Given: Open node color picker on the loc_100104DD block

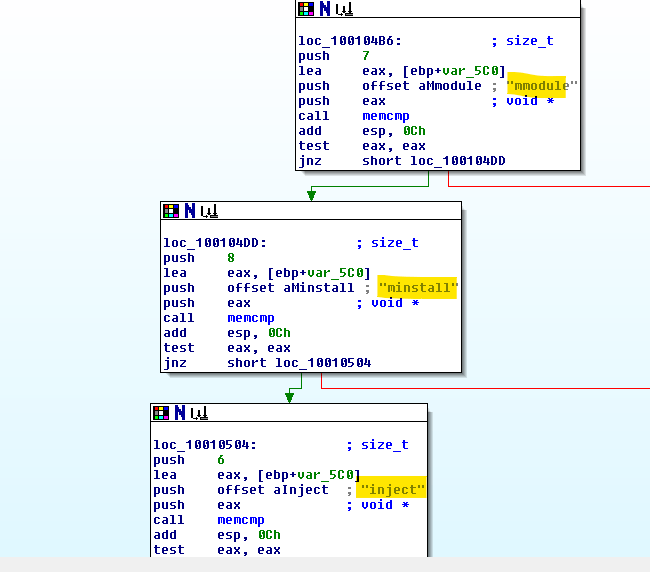Looking at the screenshot, I should 171,211.
